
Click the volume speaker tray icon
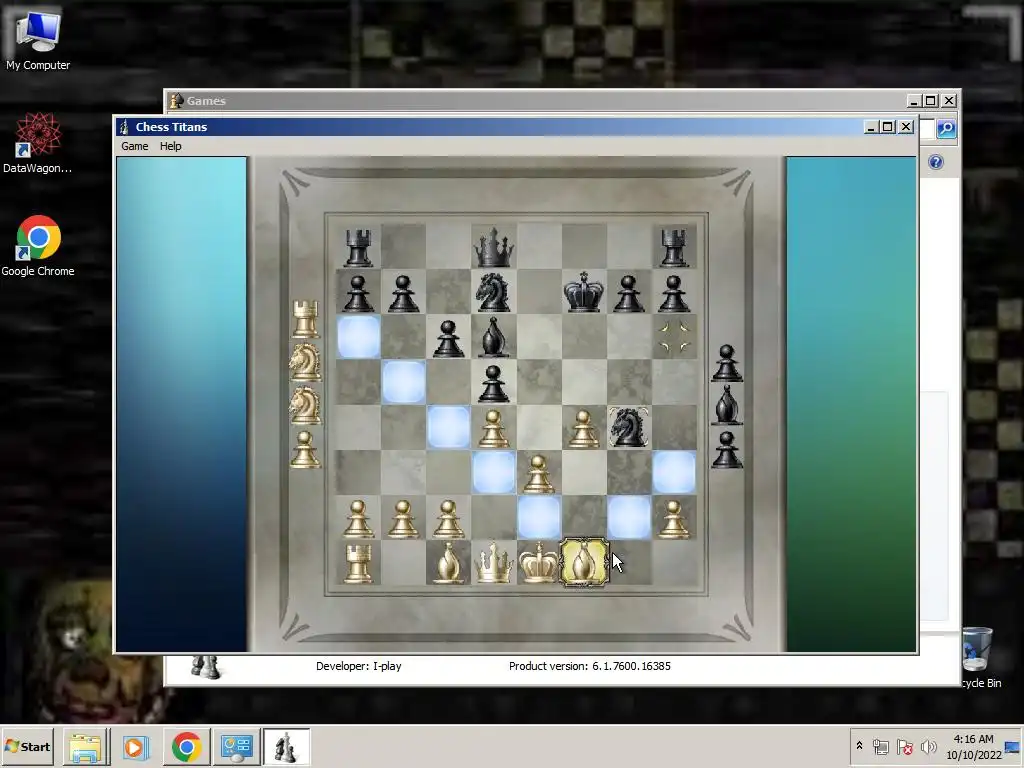[x=928, y=746]
